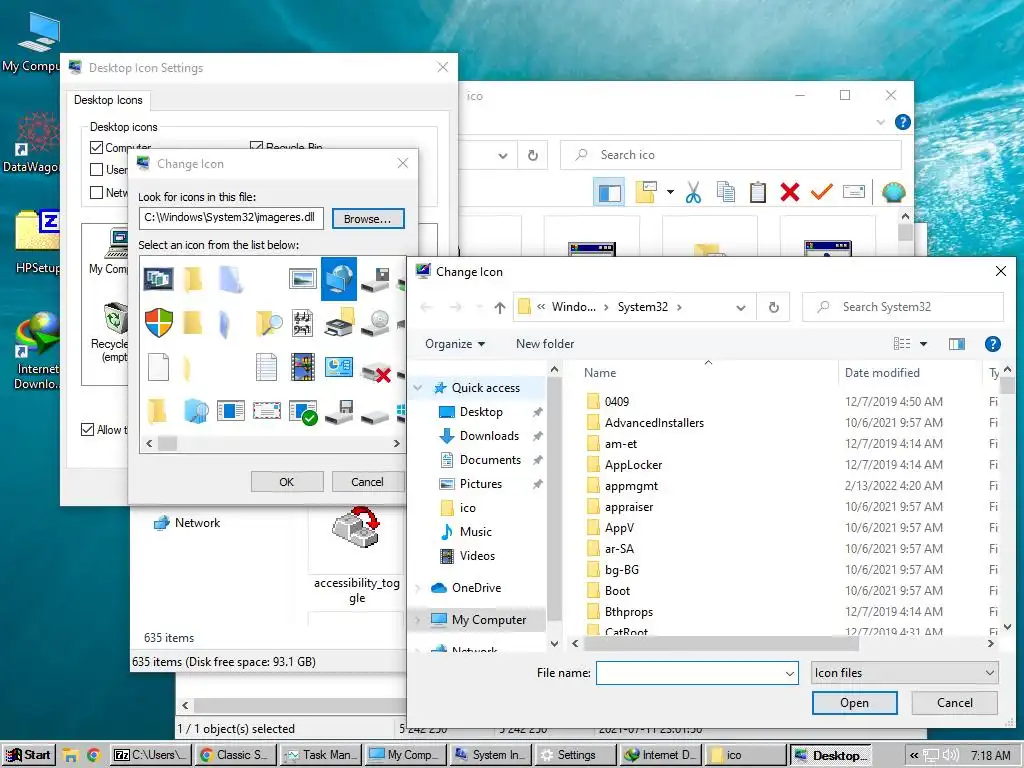This screenshot has width=1024, height=768.
Task: Click Cancel in the file browse dialog
Action: point(954,703)
